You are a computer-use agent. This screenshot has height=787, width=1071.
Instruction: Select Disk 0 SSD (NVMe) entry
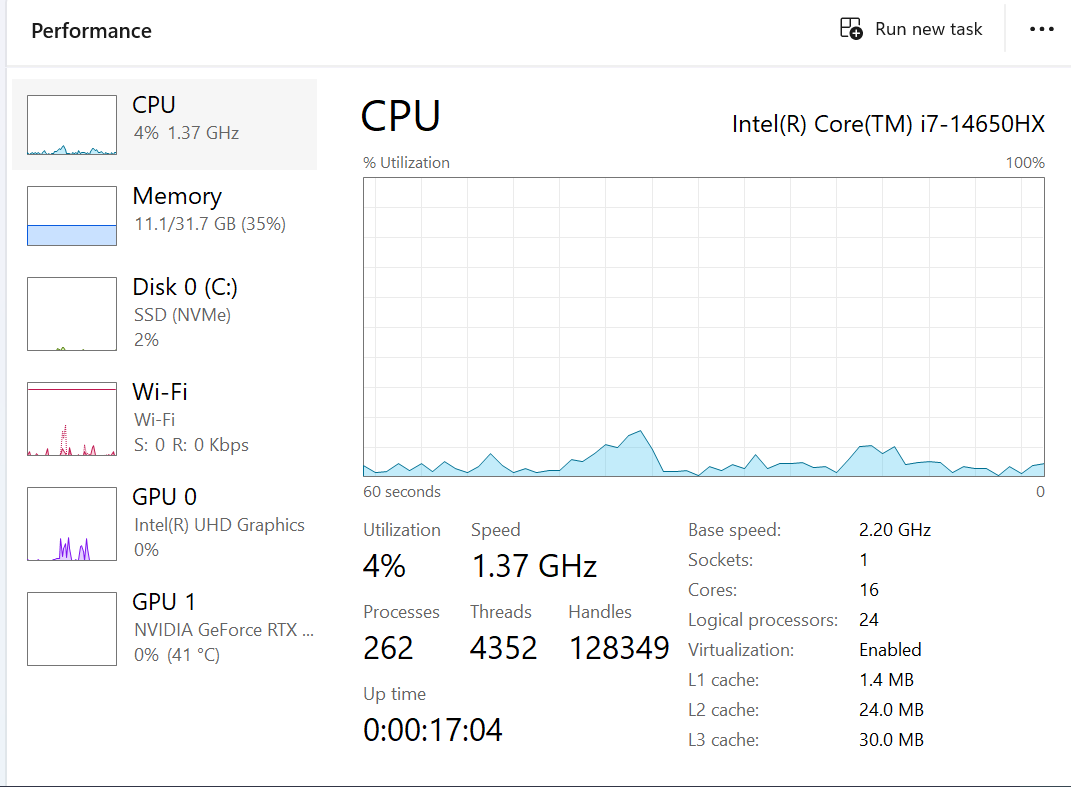[182, 315]
